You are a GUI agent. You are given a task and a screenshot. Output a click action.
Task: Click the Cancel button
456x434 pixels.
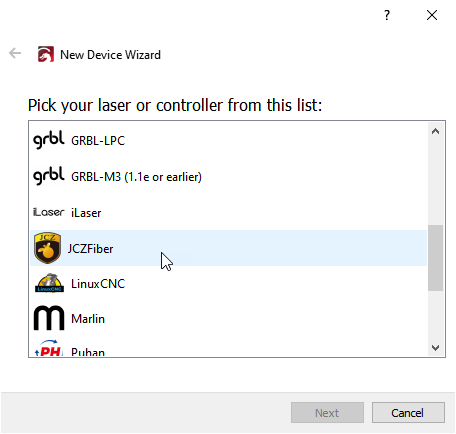[408, 413]
